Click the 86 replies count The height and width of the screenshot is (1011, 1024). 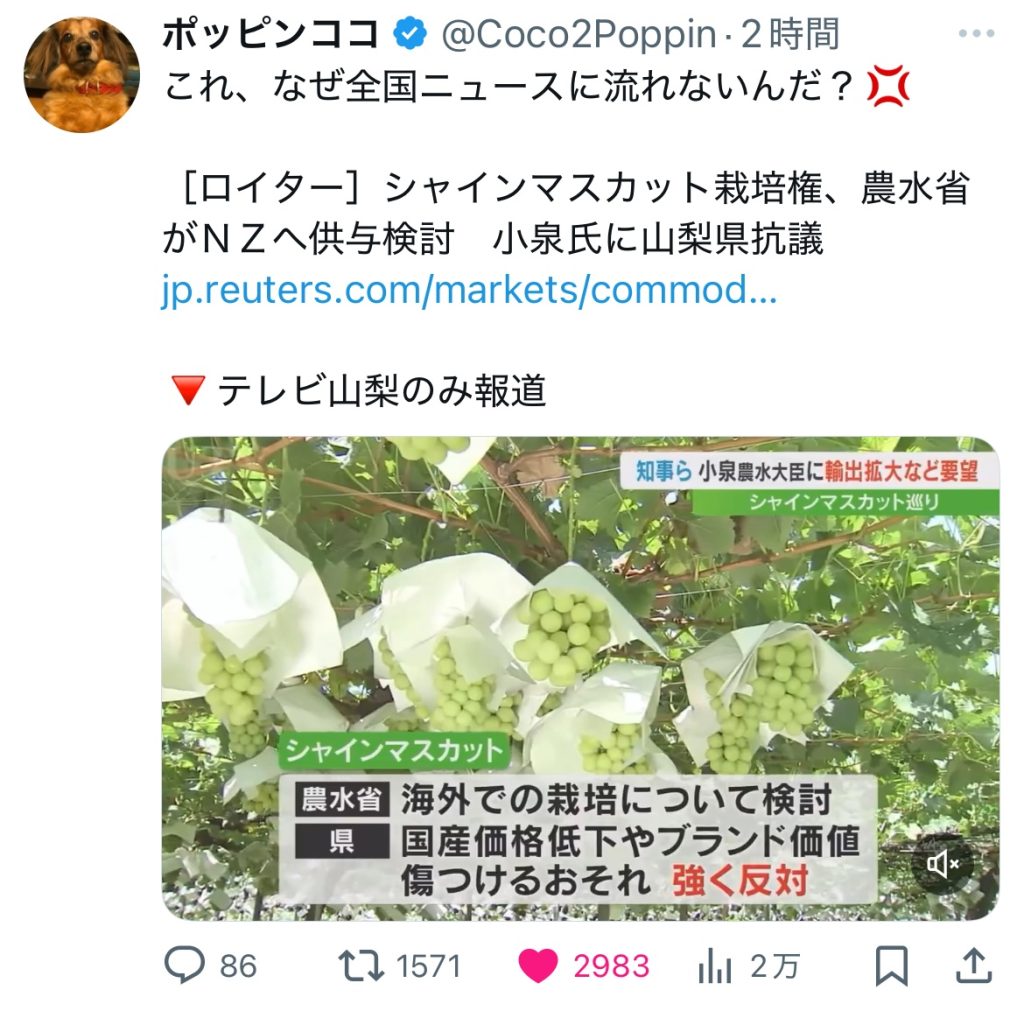[x=238, y=967]
